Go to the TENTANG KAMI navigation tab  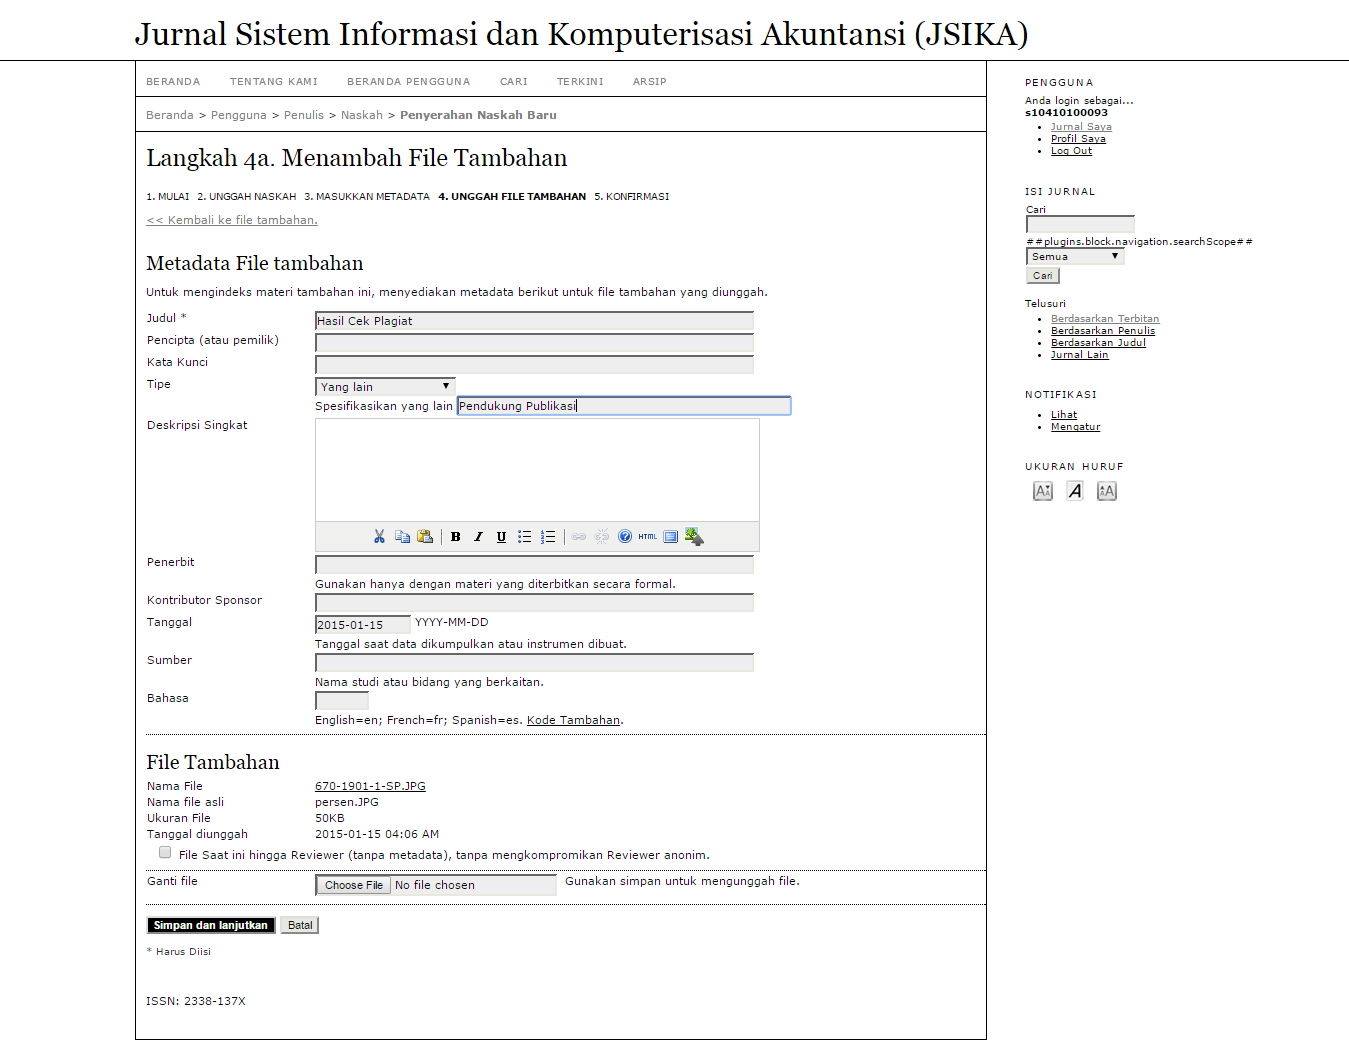[273, 82]
